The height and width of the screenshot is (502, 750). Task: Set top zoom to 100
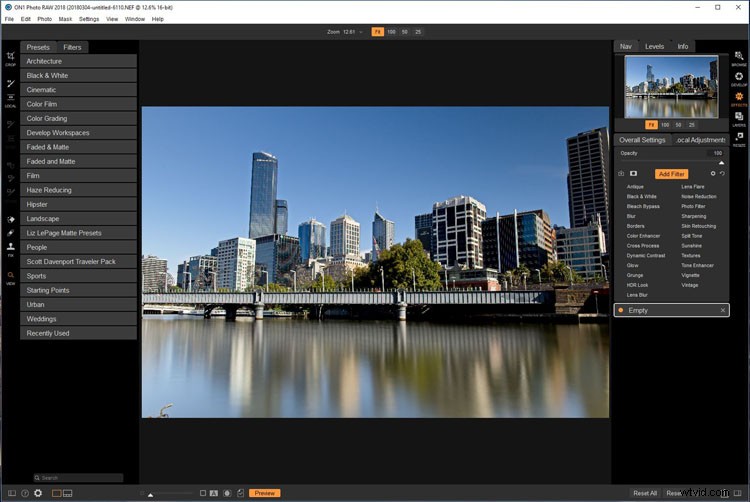pyautogui.click(x=391, y=32)
